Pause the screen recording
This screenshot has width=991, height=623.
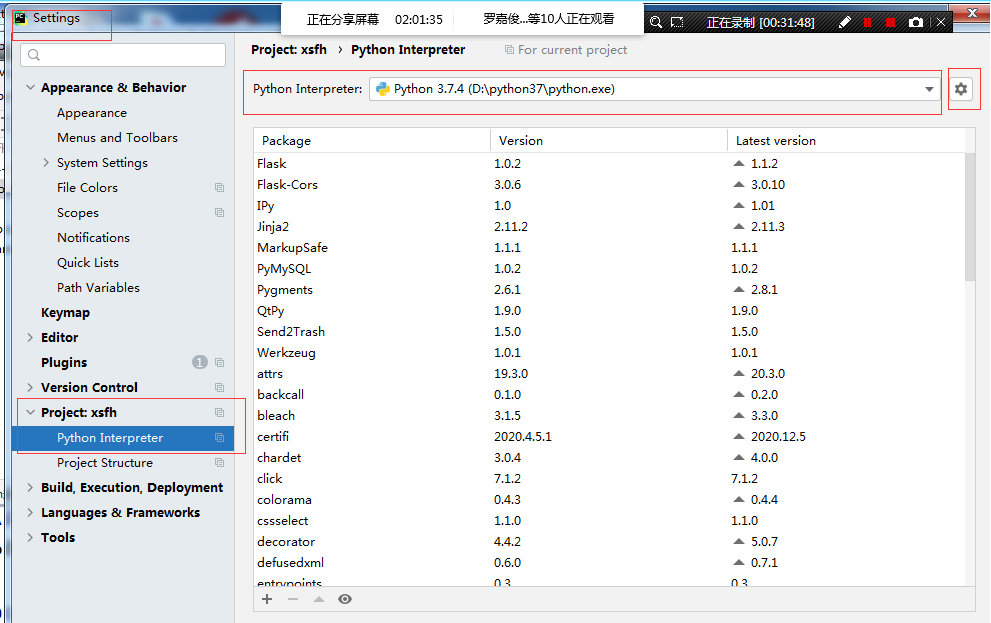tap(867, 22)
